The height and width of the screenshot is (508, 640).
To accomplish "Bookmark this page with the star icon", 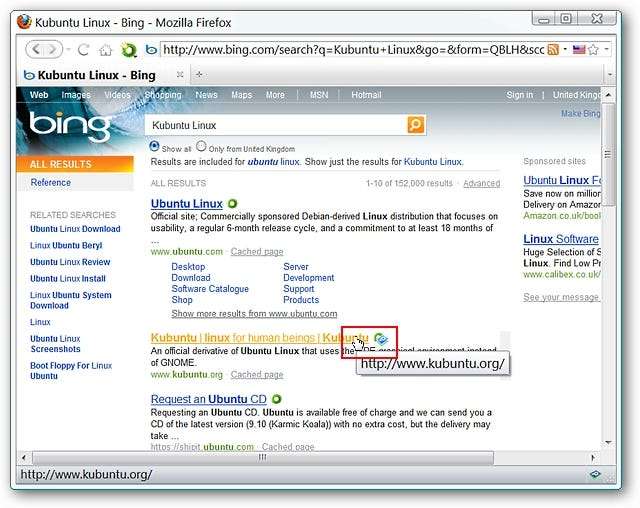I will pos(593,50).
